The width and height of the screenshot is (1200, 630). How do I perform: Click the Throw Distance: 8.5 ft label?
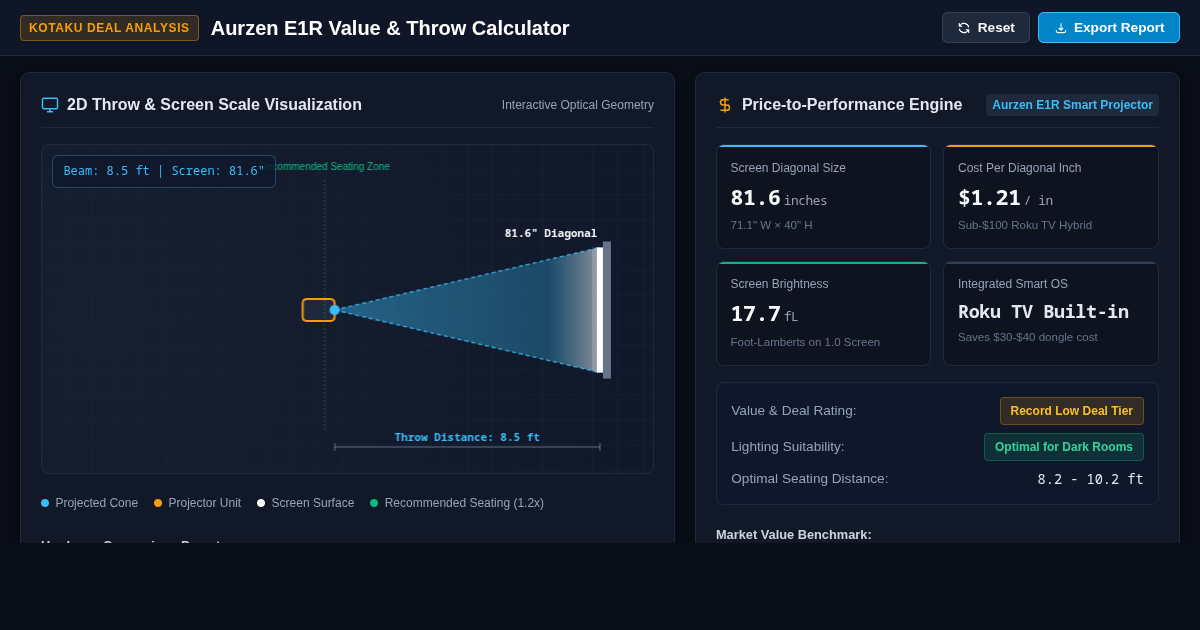(467, 437)
